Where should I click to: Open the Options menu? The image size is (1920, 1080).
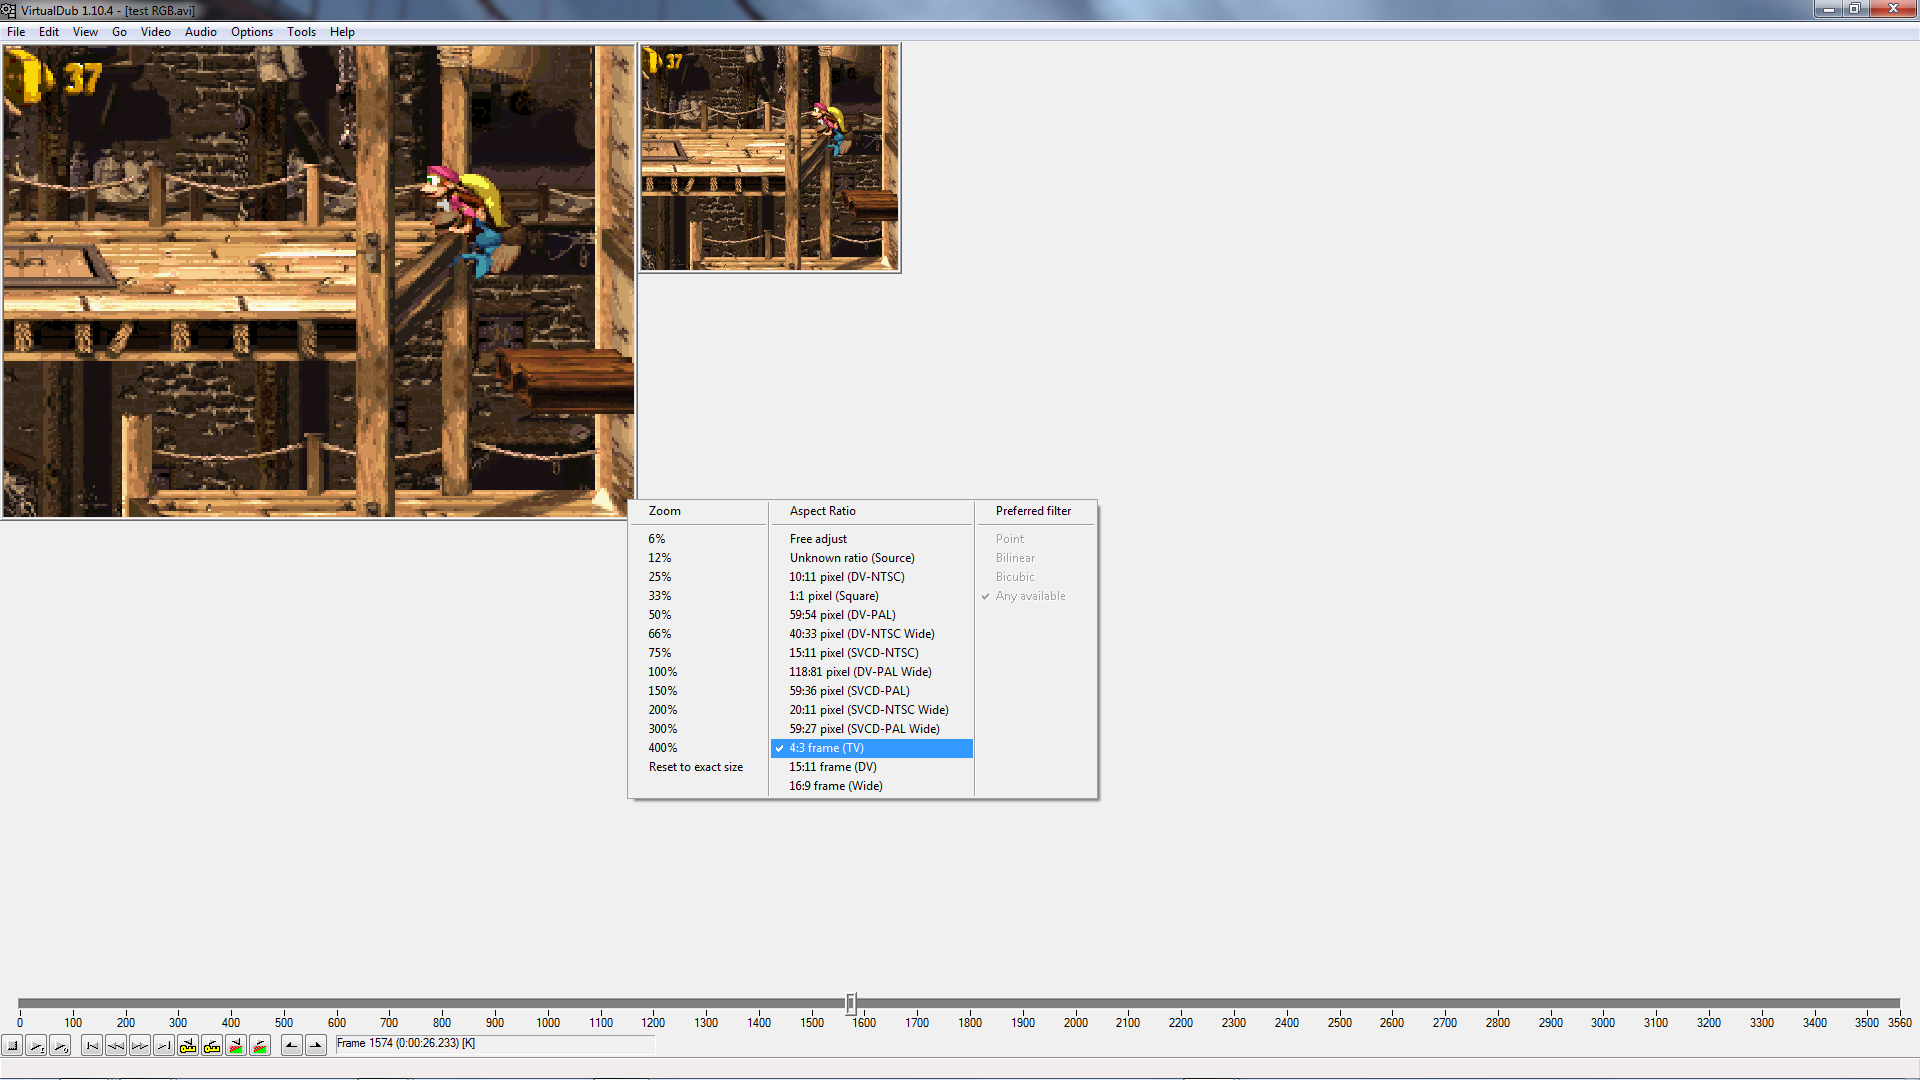(252, 32)
